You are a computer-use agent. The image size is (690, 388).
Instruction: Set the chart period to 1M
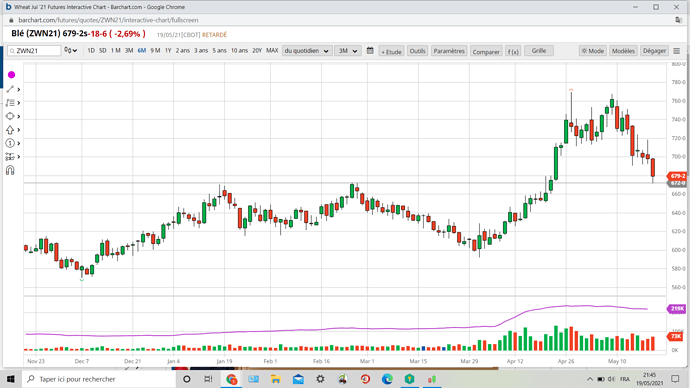(x=115, y=51)
